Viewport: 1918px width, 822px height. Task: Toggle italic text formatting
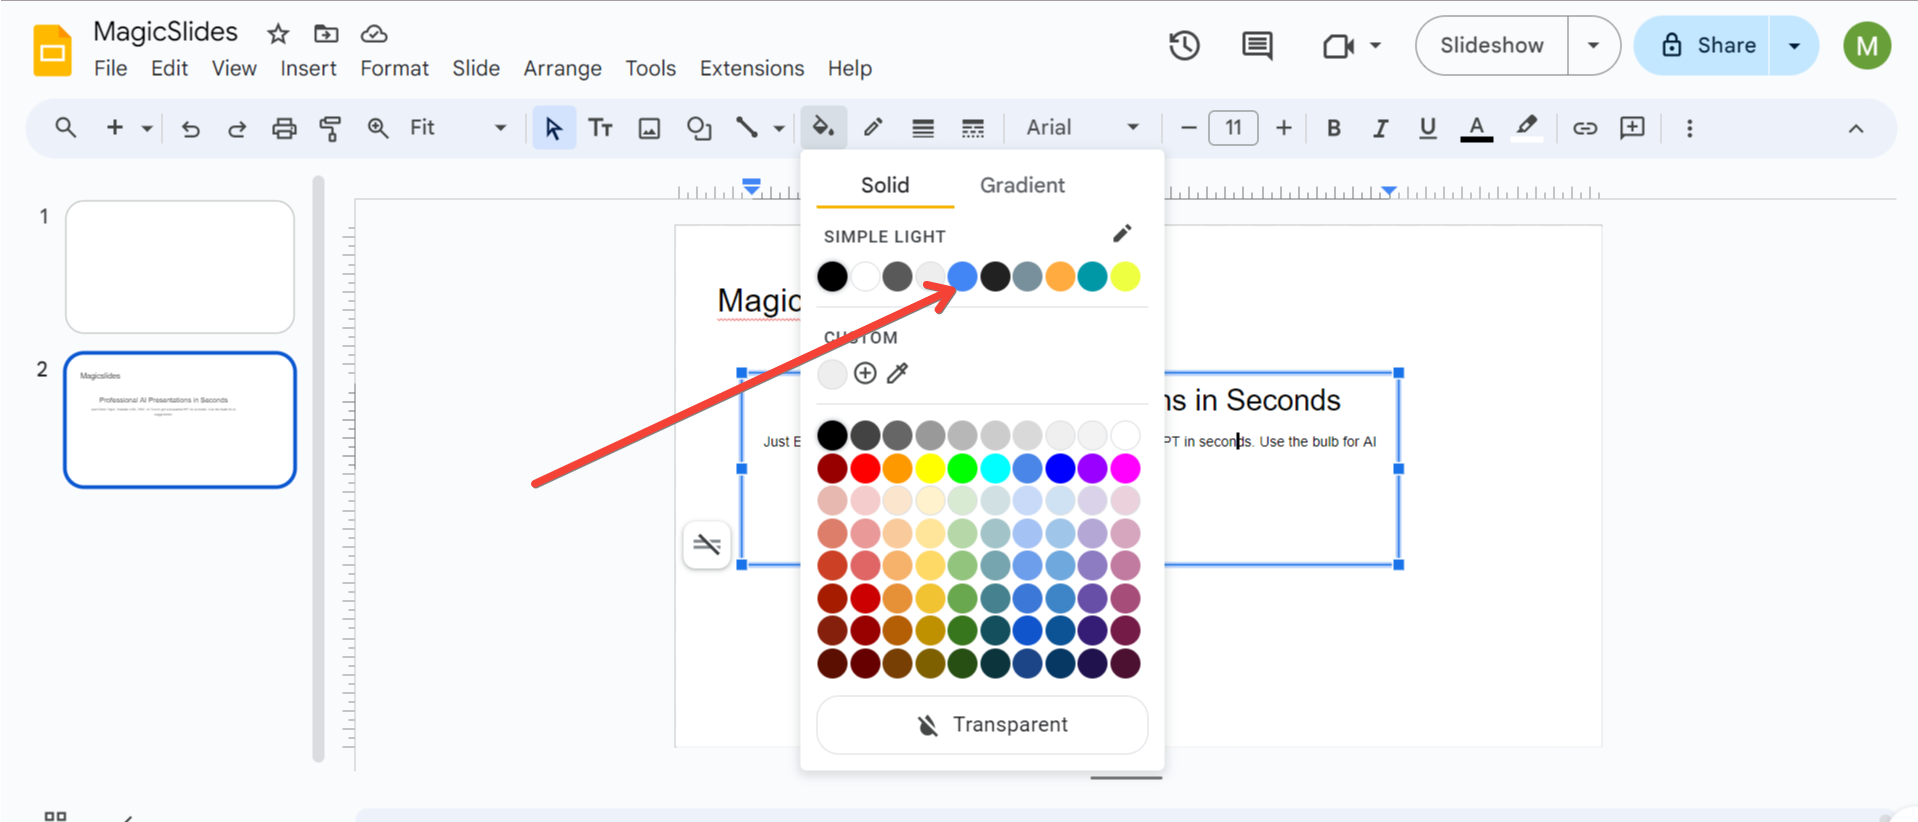click(x=1380, y=128)
